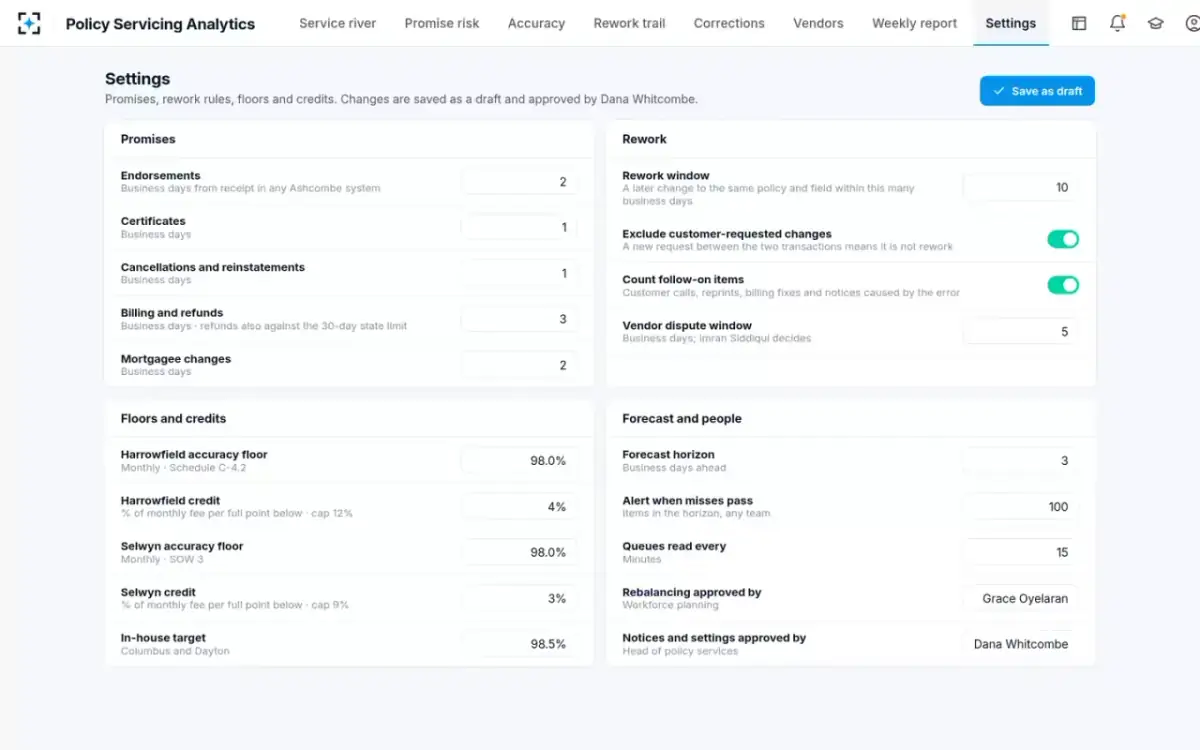Open the user account icon
The image size is (1200, 750).
tap(1192, 23)
